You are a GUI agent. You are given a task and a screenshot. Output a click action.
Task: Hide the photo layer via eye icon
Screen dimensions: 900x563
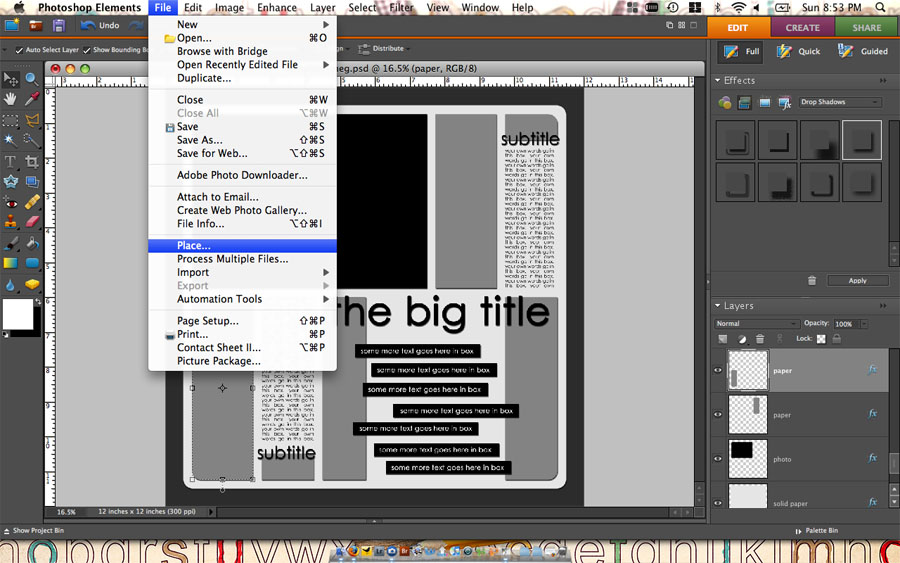pos(717,458)
